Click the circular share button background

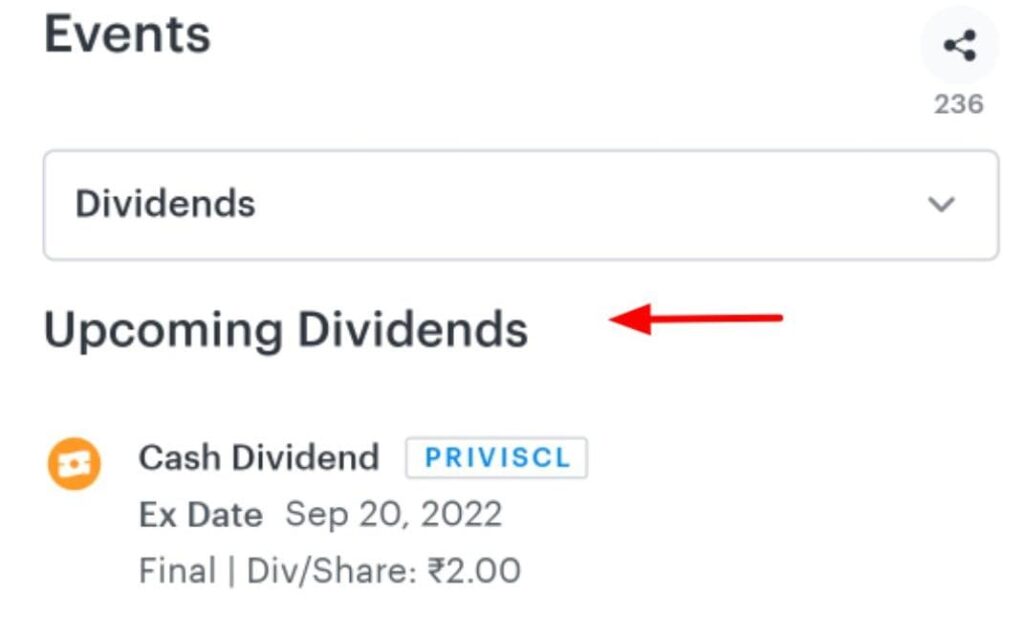click(959, 46)
